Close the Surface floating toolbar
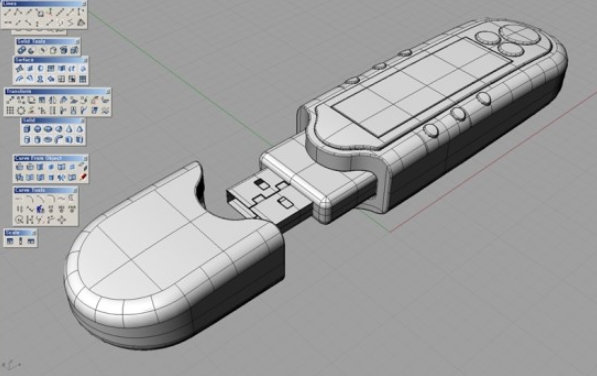The width and height of the screenshot is (597, 376). tap(85, 60)
